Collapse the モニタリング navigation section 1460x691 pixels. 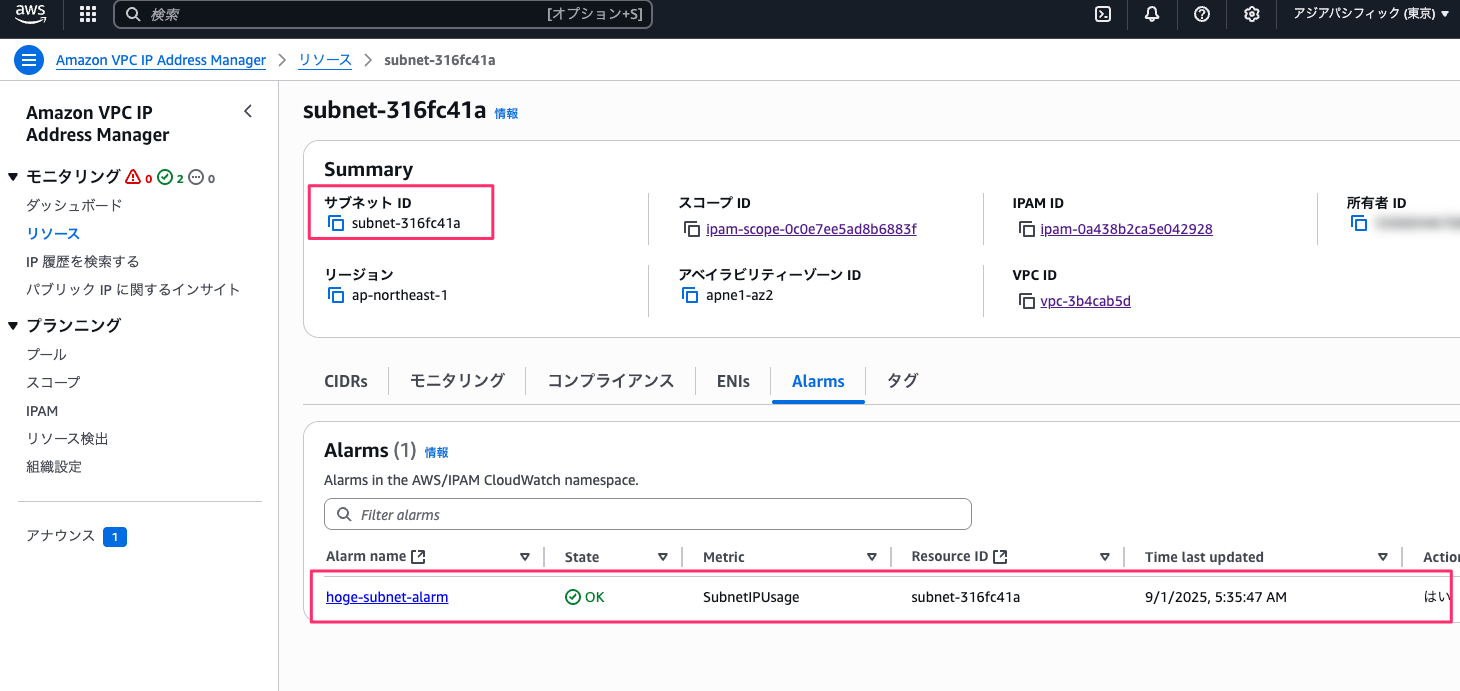tap(13, 177)
